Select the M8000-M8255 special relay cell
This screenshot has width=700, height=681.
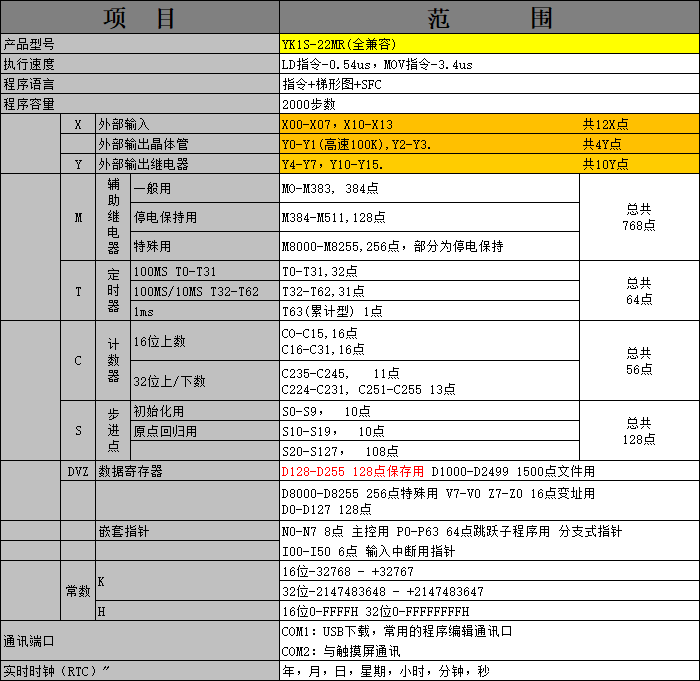[x=430, y=246]
